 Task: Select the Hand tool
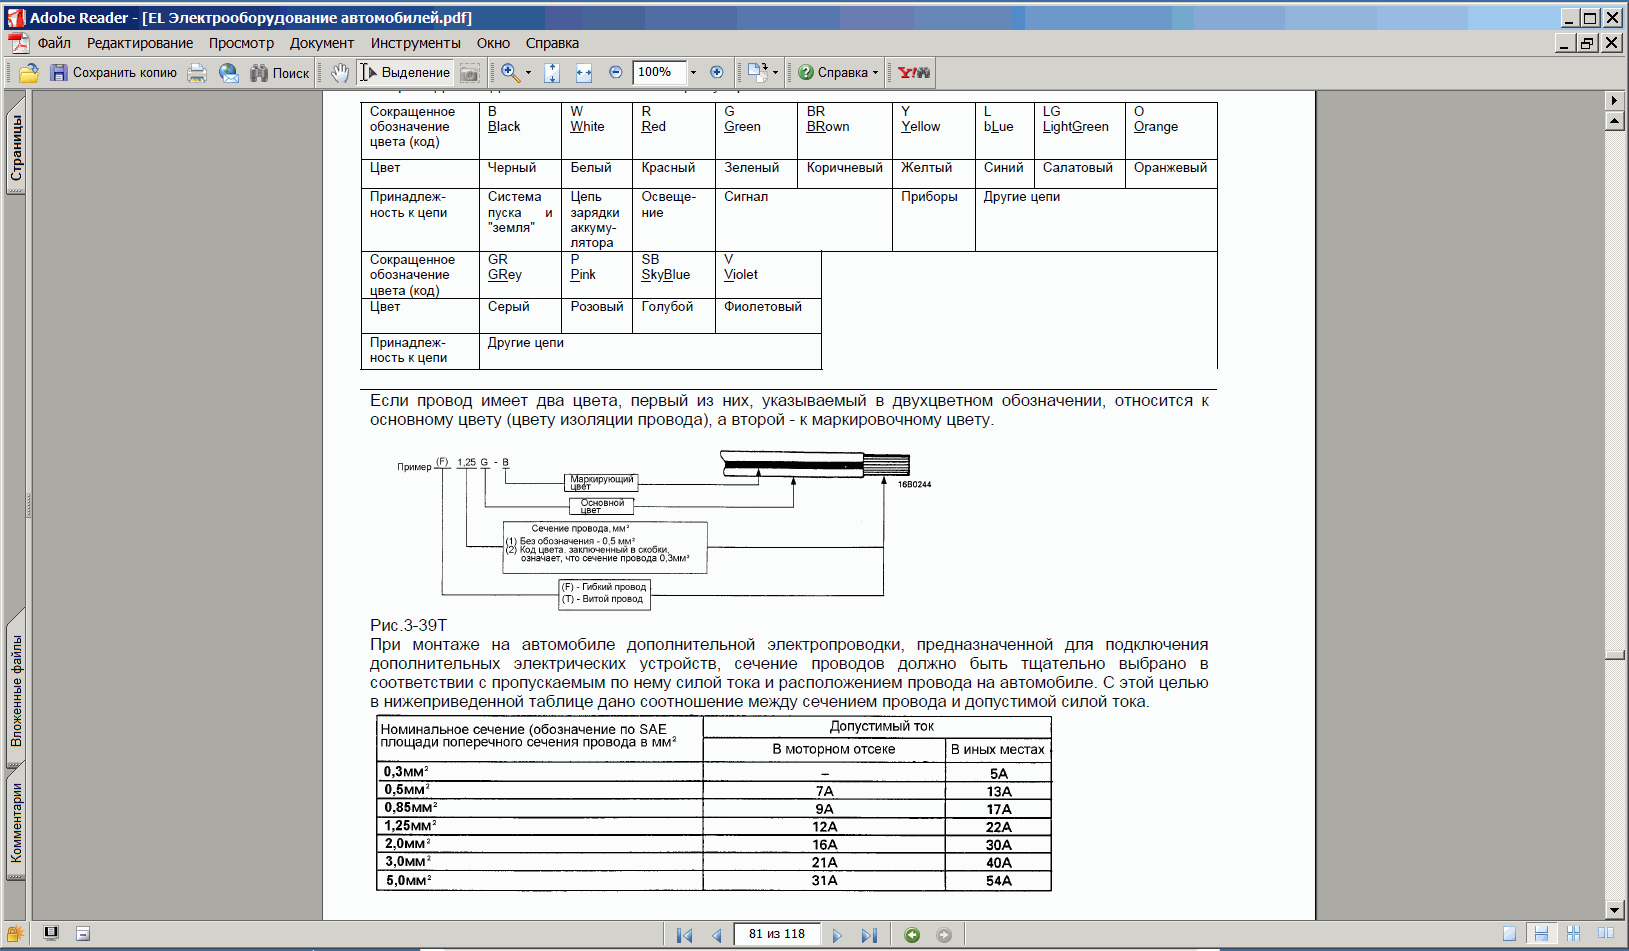(x=340, y=72)
